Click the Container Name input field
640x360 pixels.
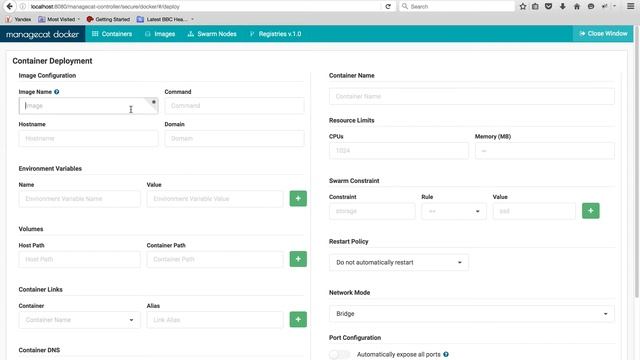471,96
